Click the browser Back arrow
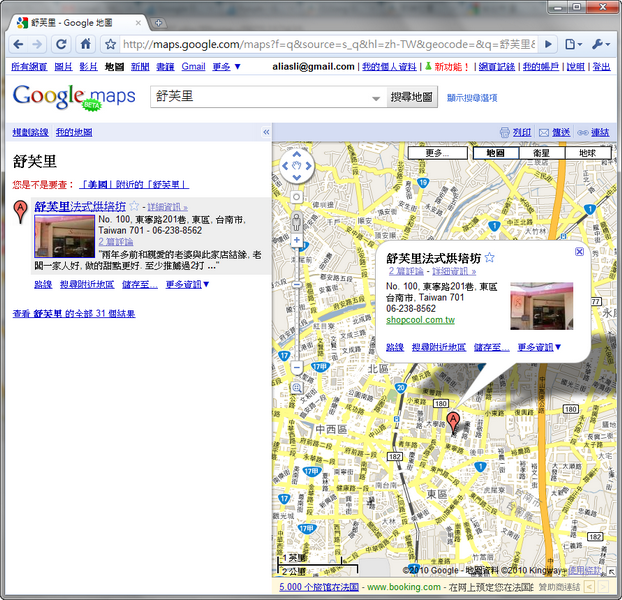Image resolution: width=622 pixels, height=600 pixels. (x=18, y=44)
